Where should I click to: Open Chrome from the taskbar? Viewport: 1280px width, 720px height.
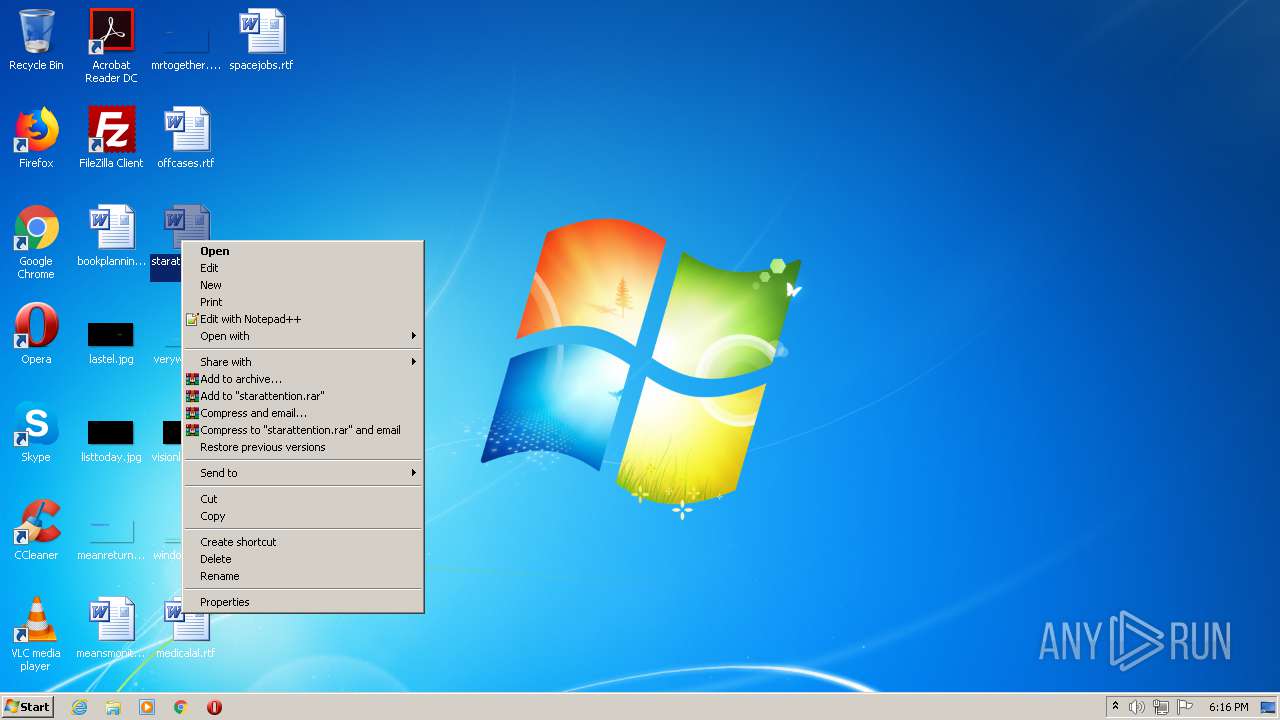(181, 707)
